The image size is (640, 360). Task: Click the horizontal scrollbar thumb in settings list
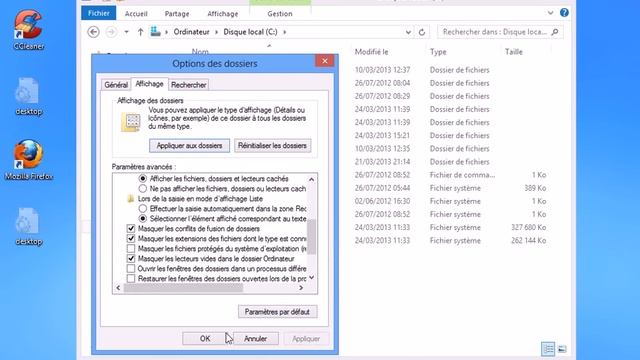[x=183, y=288]
